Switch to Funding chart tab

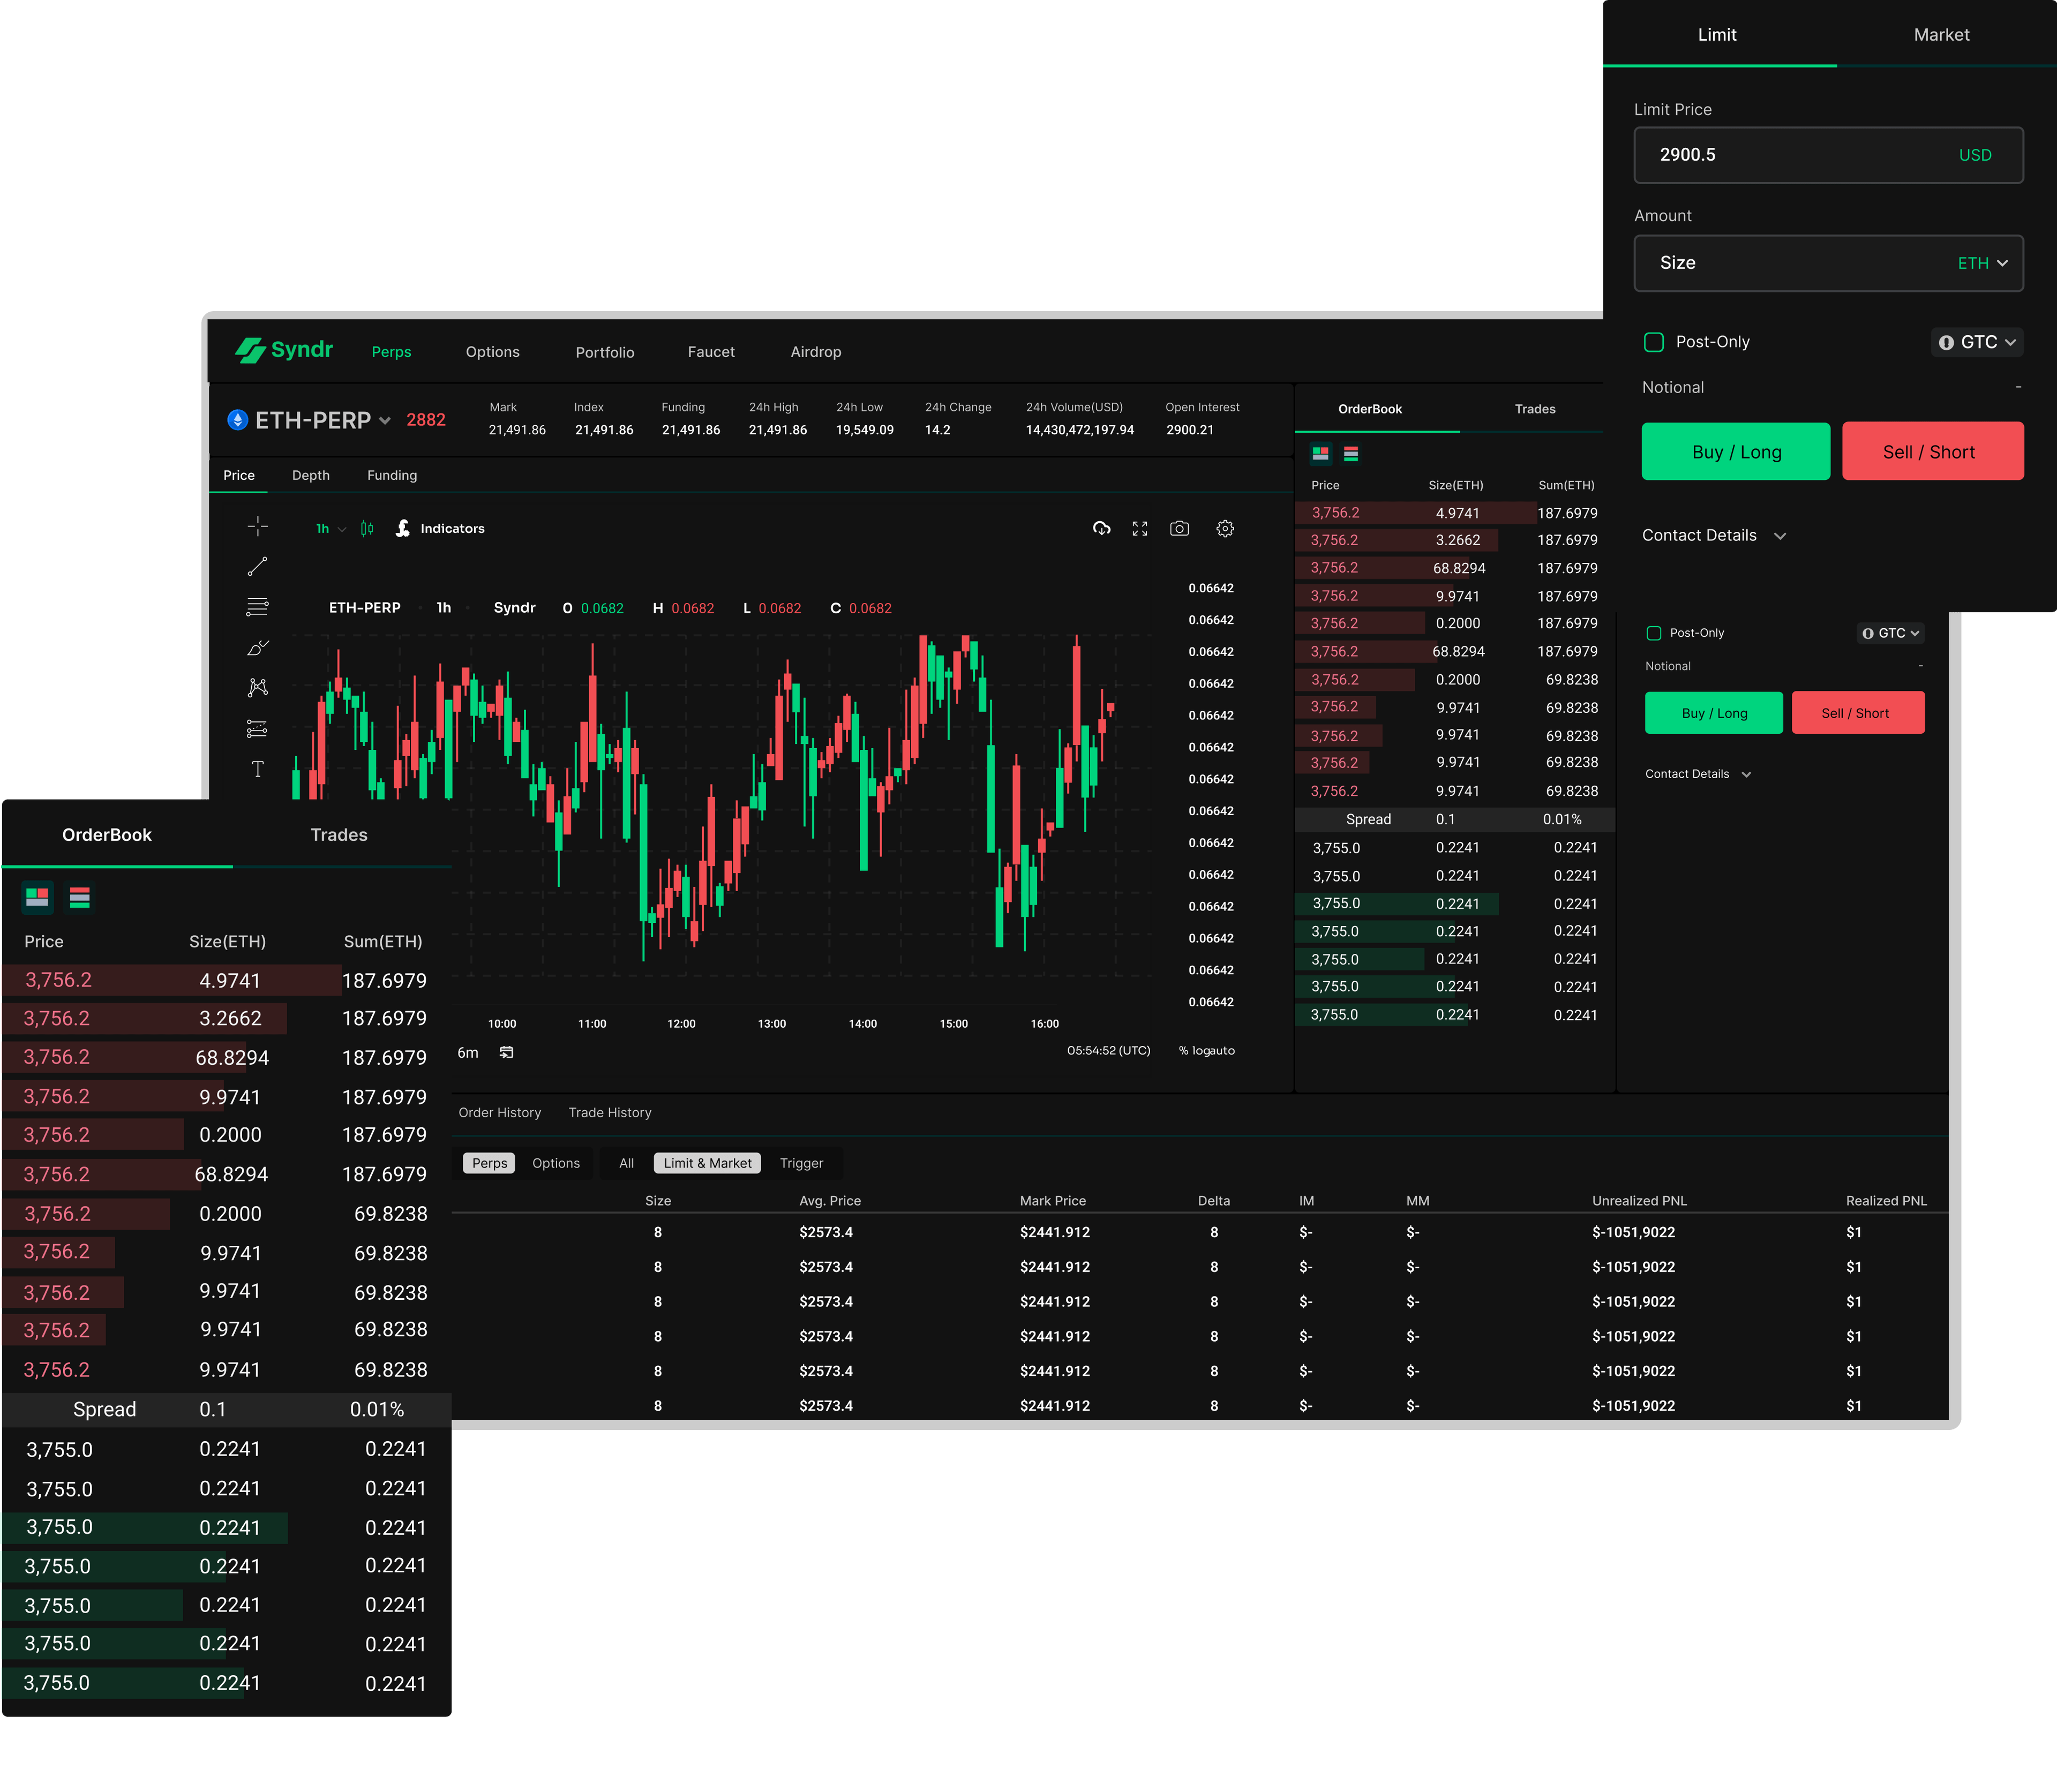tap(392, 475)
